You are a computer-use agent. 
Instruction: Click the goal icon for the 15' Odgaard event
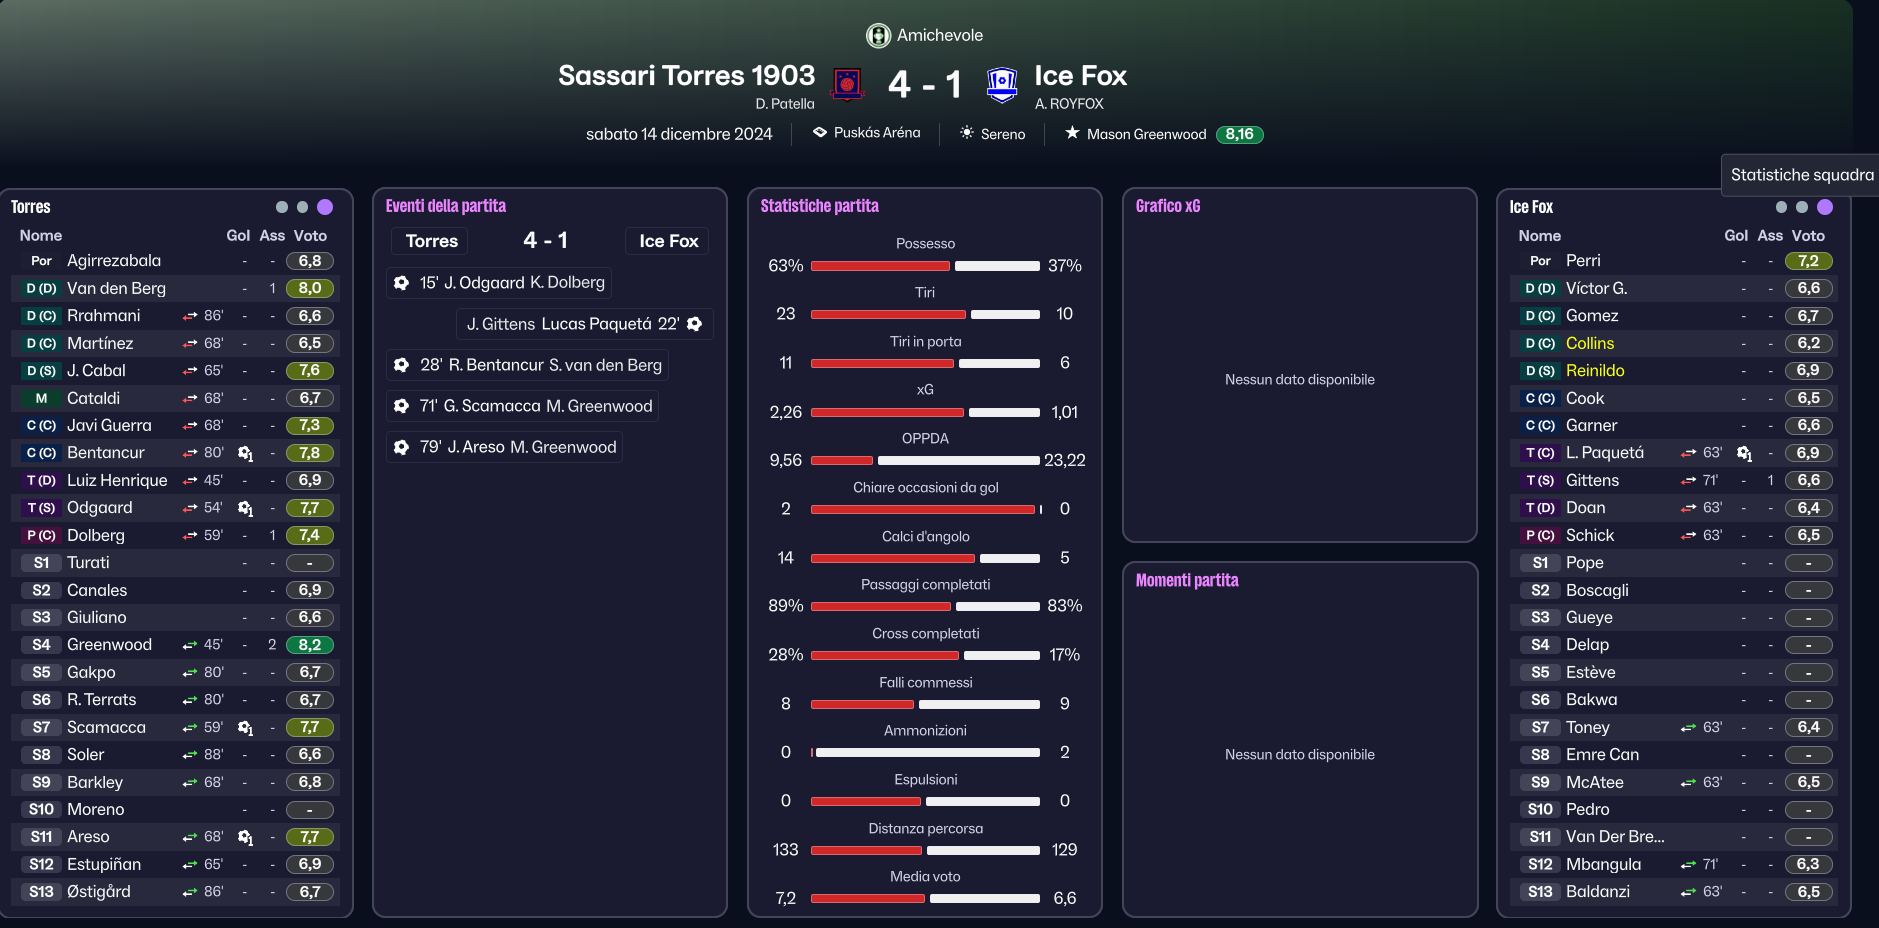click(x=401, y=283)
